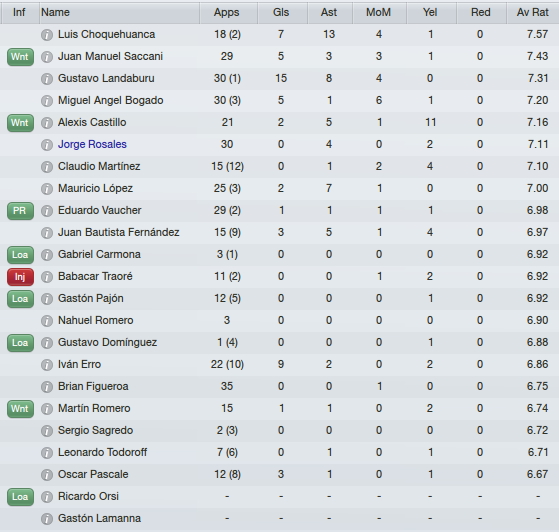The height and width of the screenshot is (532, 559).
Task: Click the Inj status badge for Babacar Traoré
Action: pos(20,277)
